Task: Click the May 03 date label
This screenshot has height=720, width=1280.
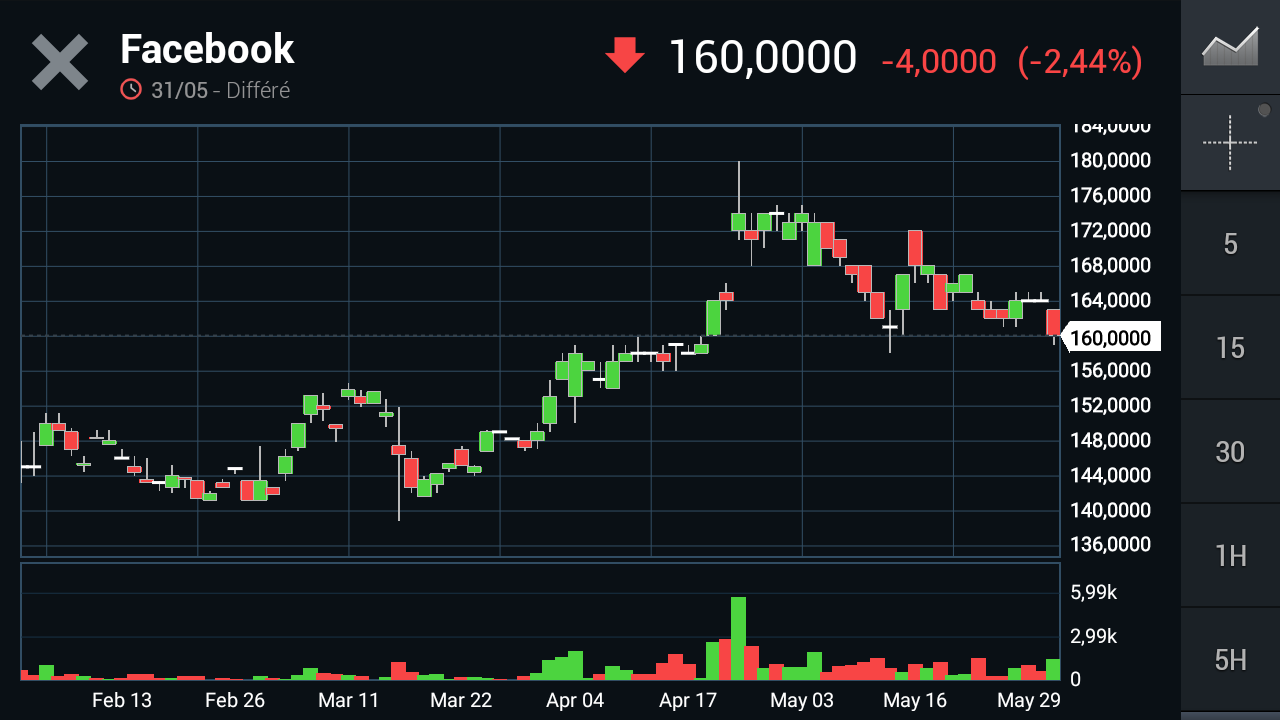Action: (802, 700)
